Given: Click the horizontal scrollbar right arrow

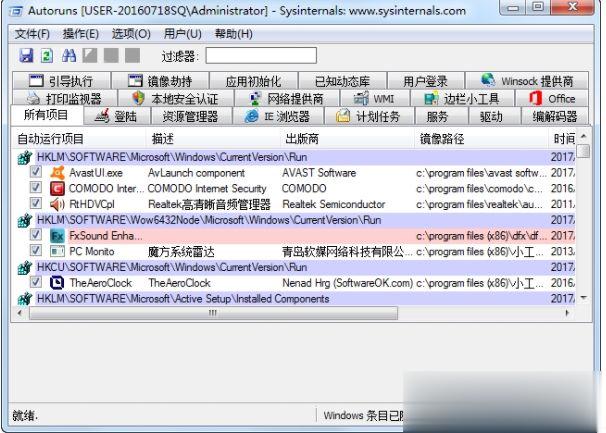Looking at the screenshot, I should click(x=567, y=313).
